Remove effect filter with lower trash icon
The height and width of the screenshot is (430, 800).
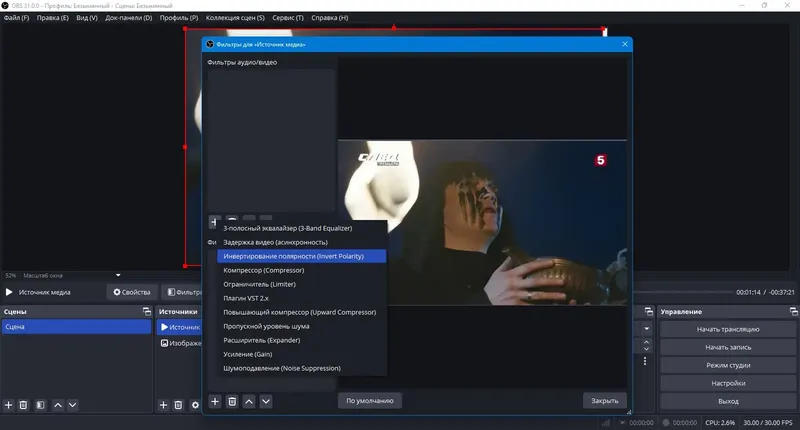point(232,401)
